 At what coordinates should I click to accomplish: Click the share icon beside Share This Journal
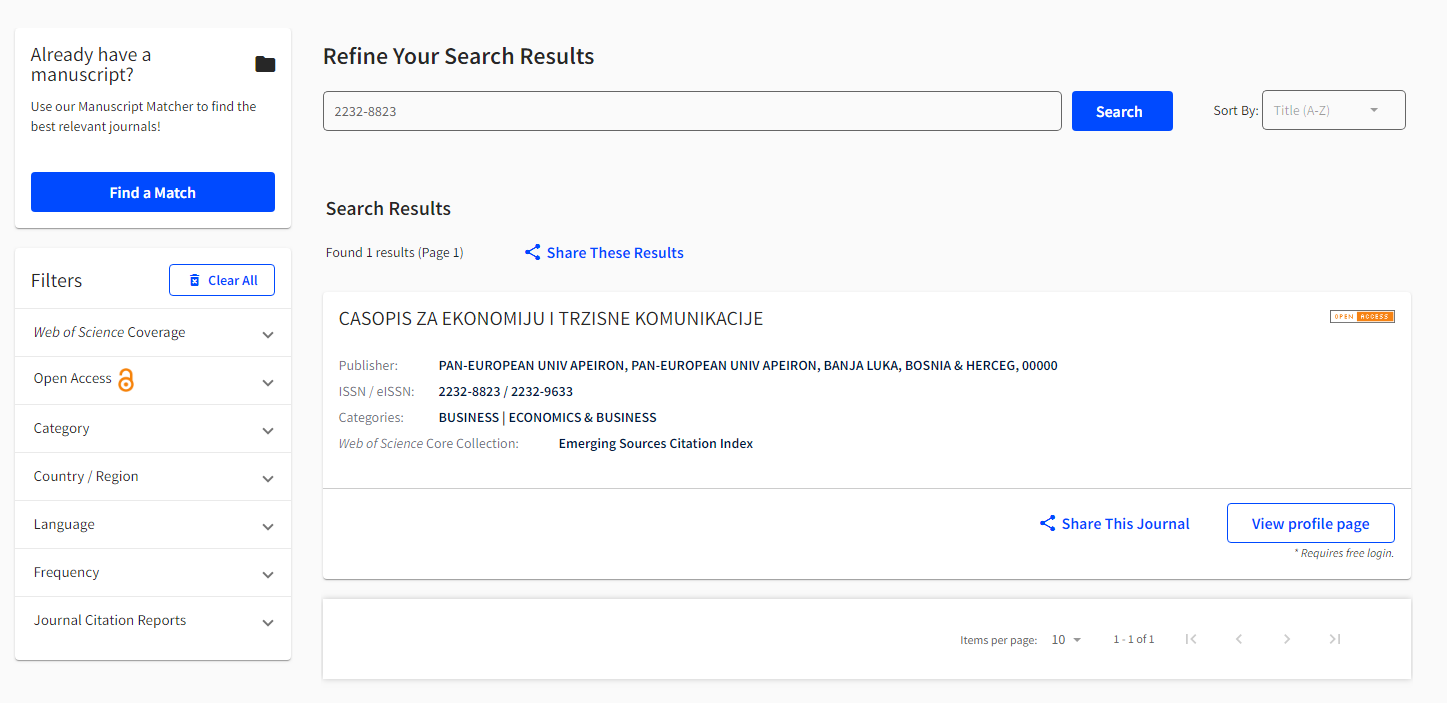click(1048, 524)
